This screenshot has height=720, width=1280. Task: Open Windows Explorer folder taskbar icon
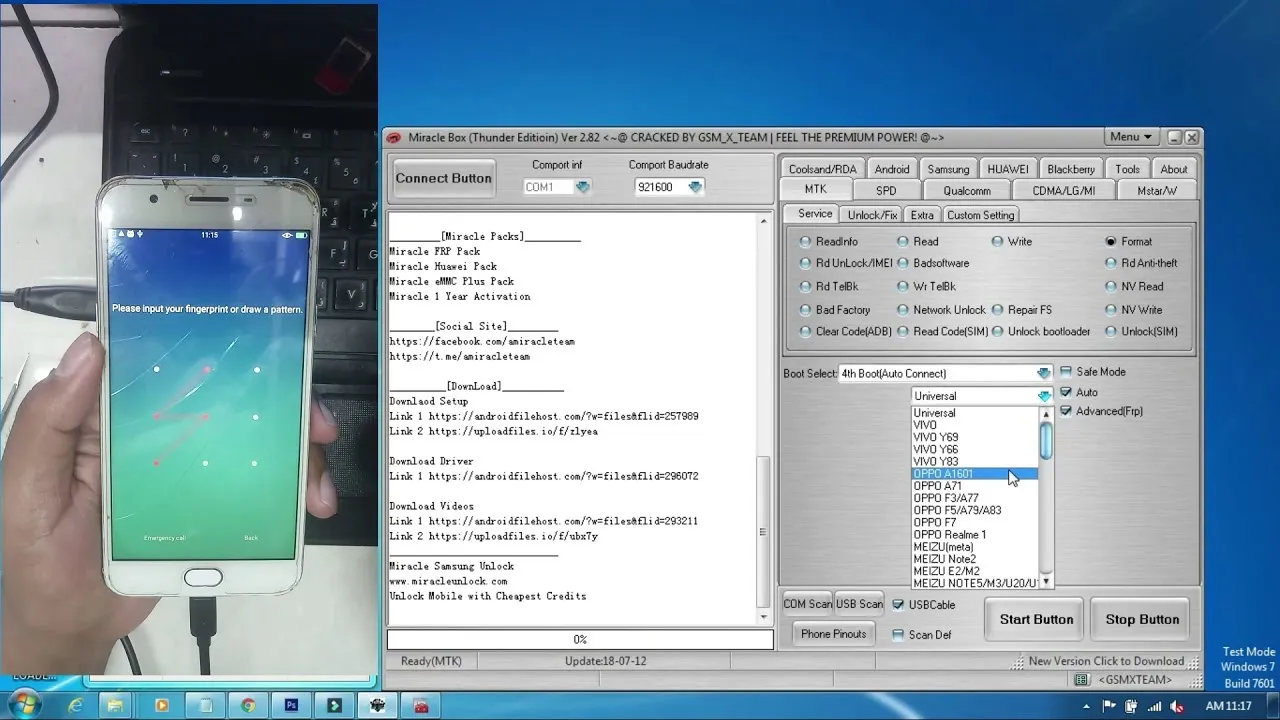click(x=117, y=705)
